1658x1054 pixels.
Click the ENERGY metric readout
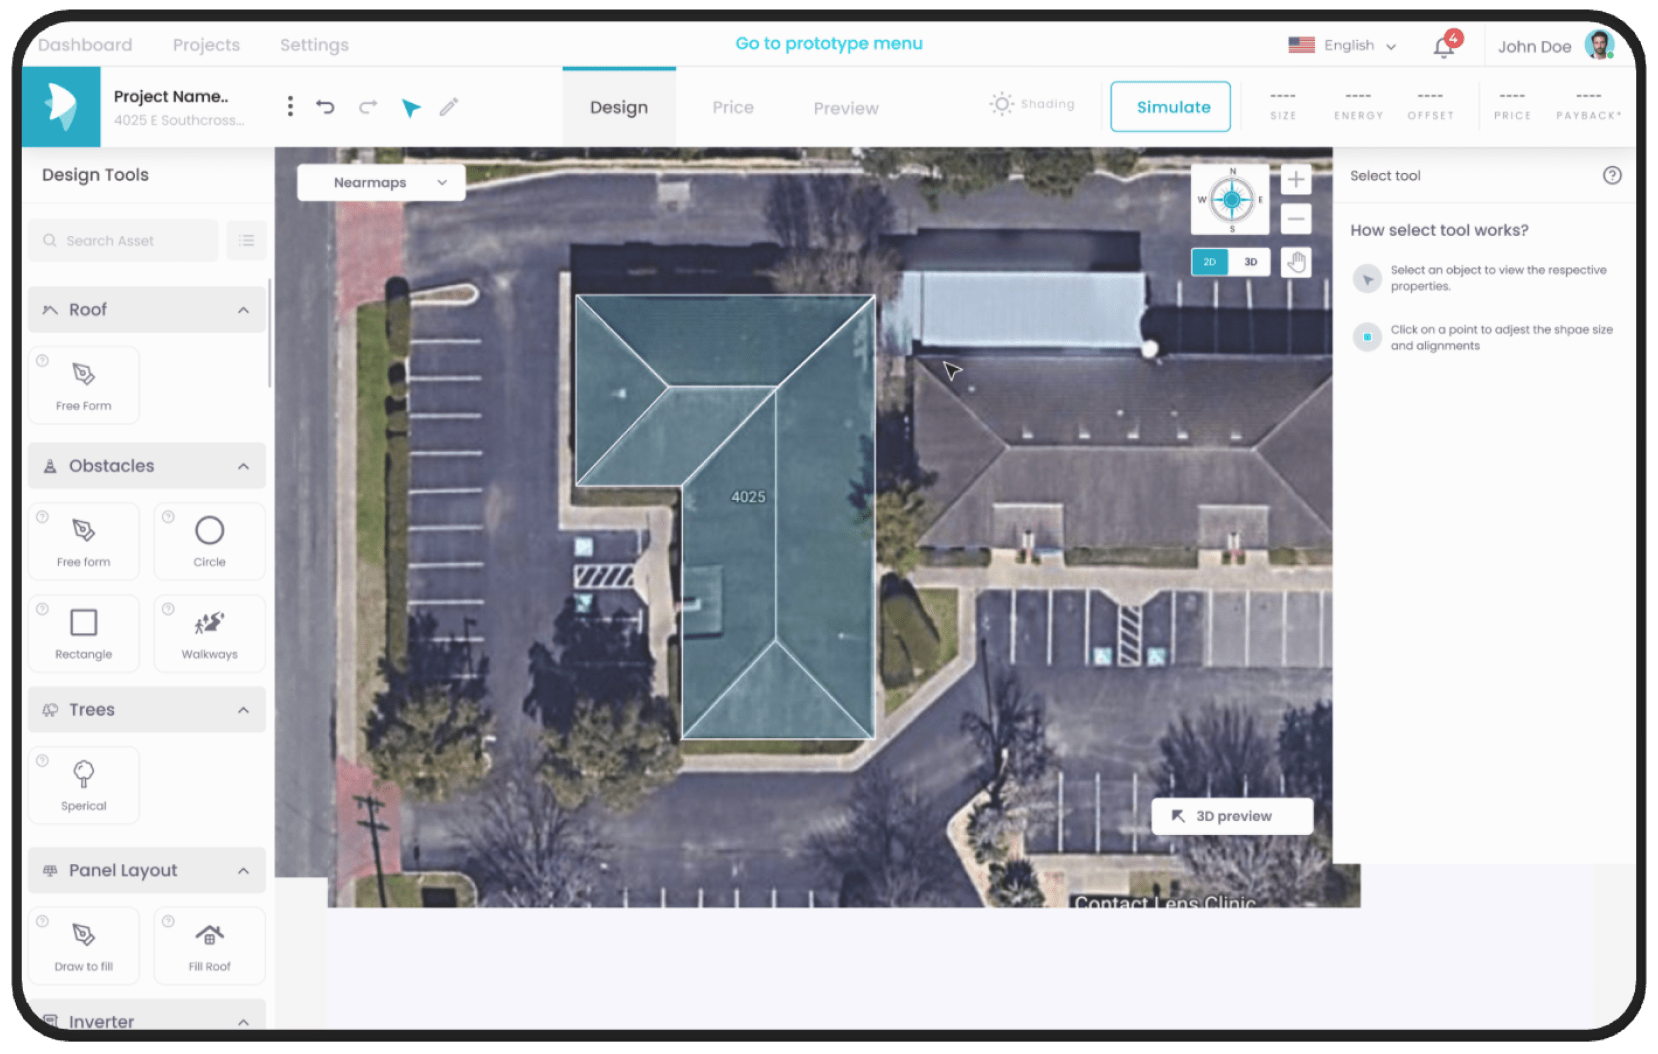[1358, 105]
